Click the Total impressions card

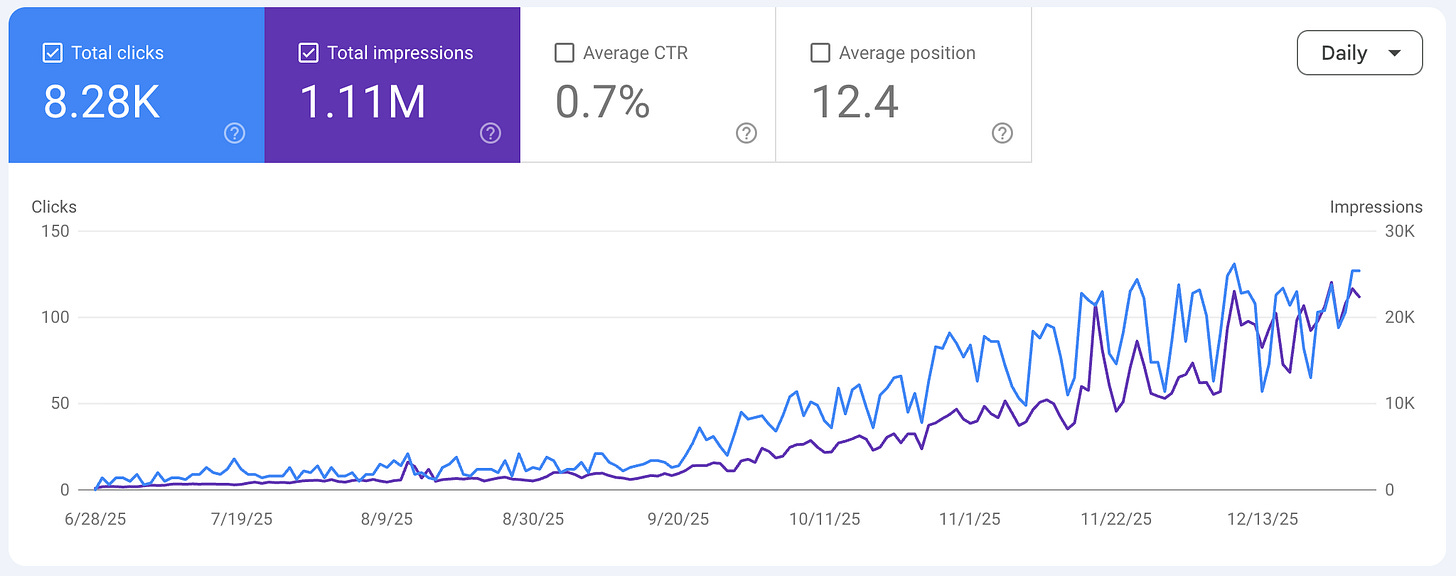click(x=392, y=85)
